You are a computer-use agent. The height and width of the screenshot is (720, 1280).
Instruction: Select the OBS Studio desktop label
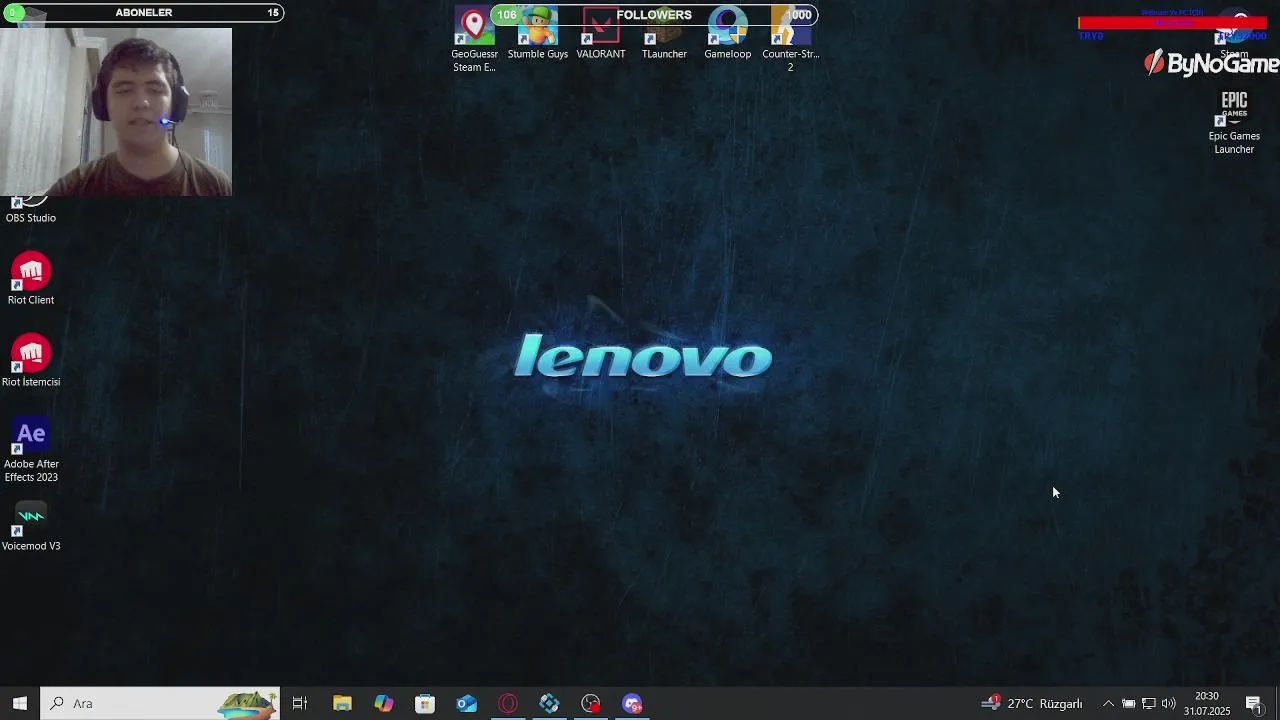point(31,218)
